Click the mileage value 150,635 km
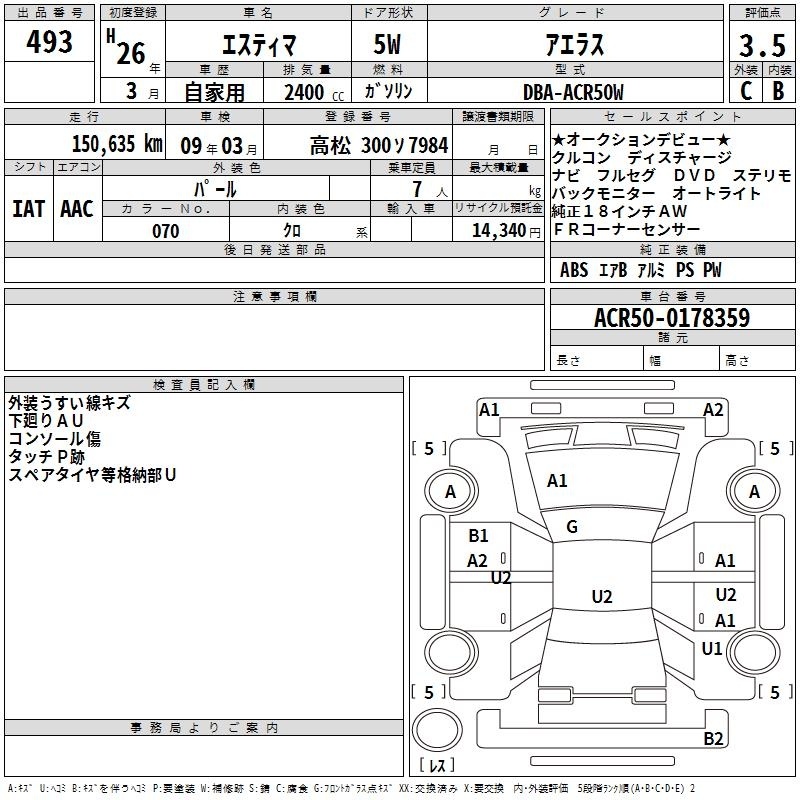This screenshot has height=800, width=800. click(x=117, y=144)
